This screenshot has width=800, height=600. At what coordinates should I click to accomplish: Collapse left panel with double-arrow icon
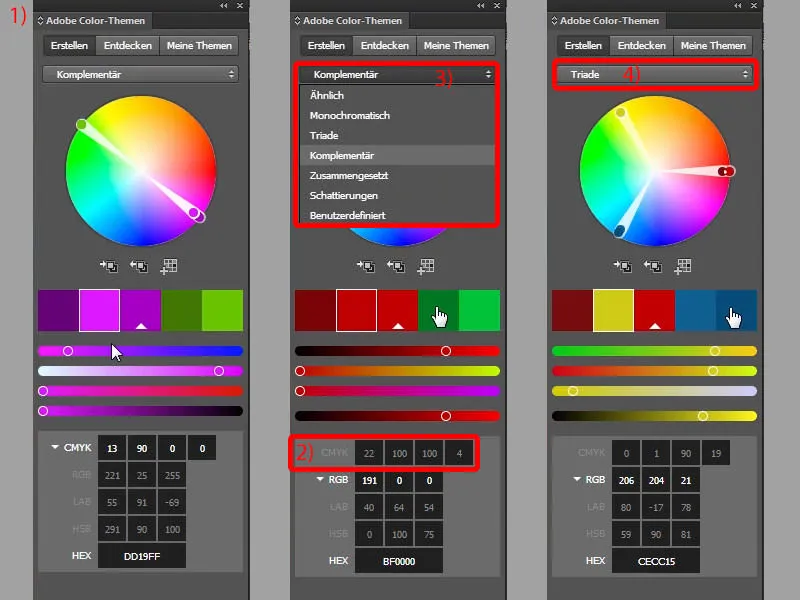coord(223,6)
